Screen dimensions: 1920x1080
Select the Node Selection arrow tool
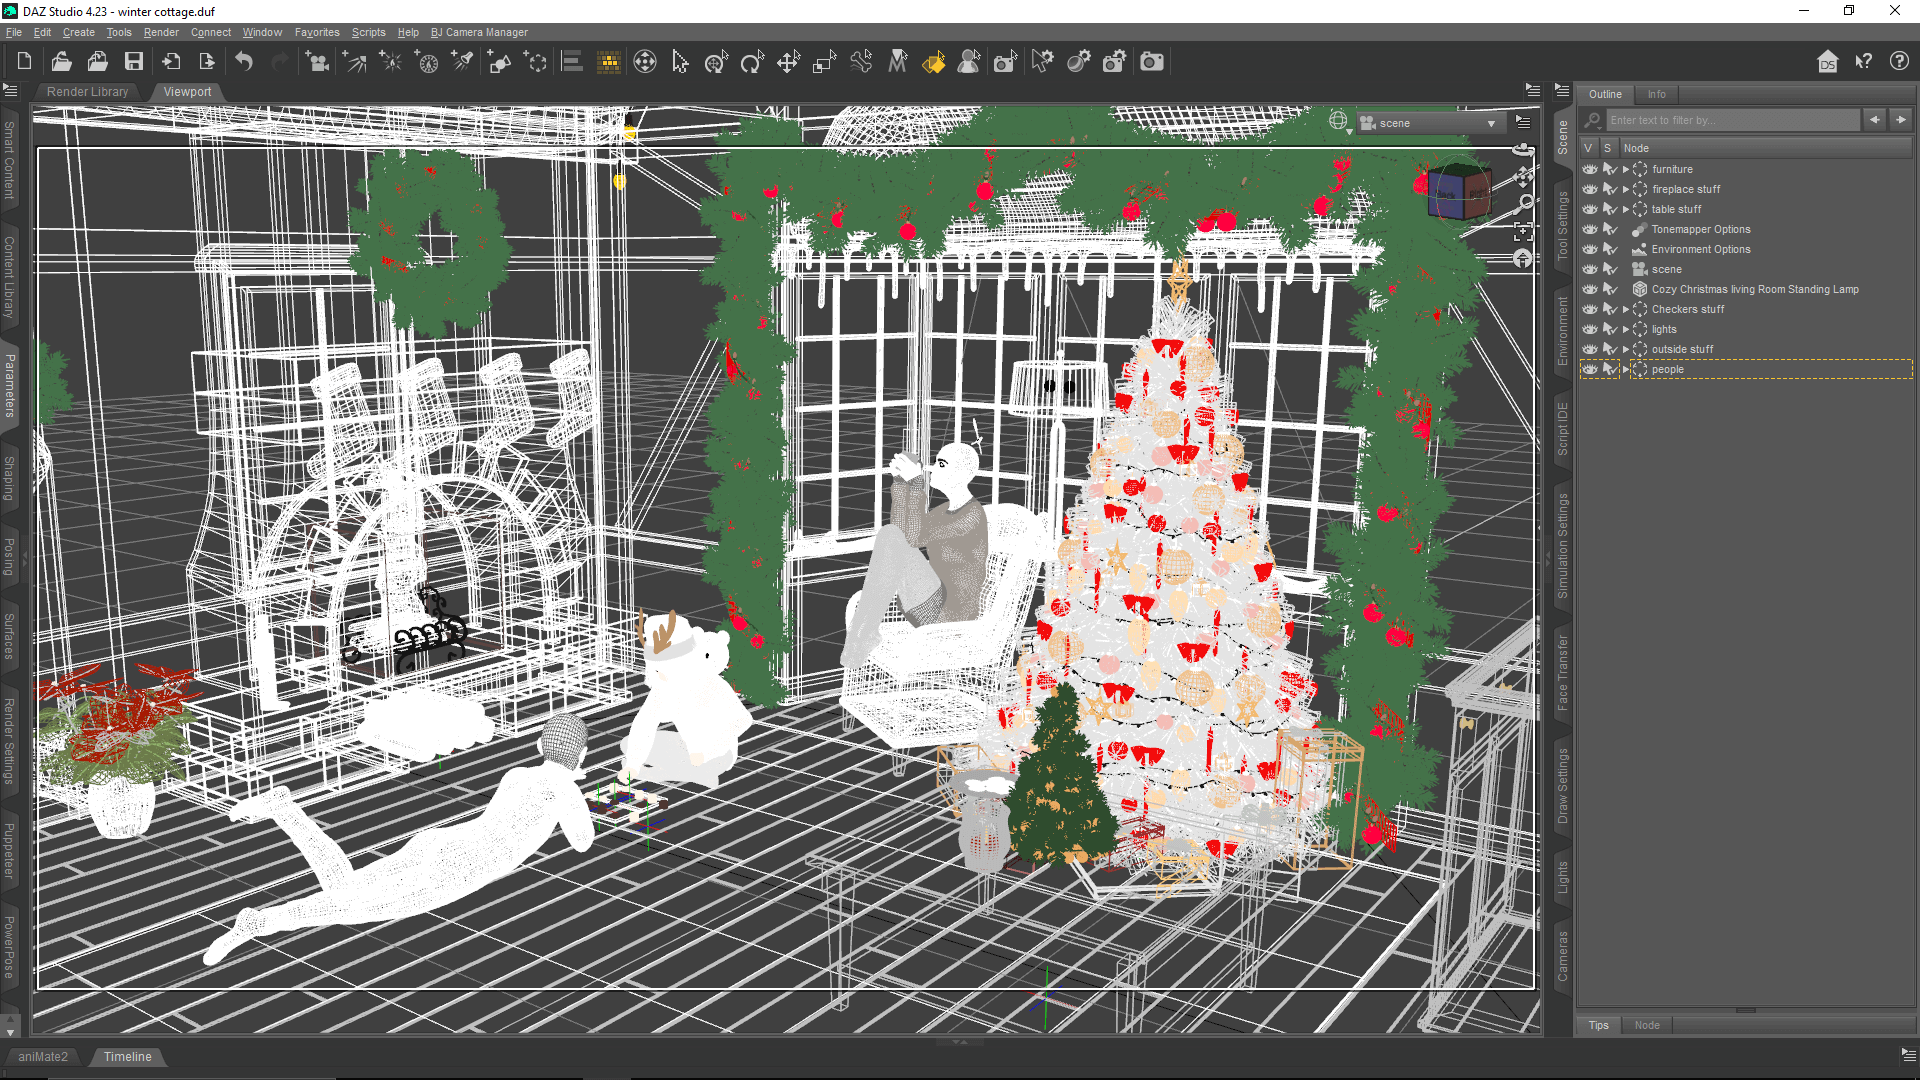tap(681, 62)
